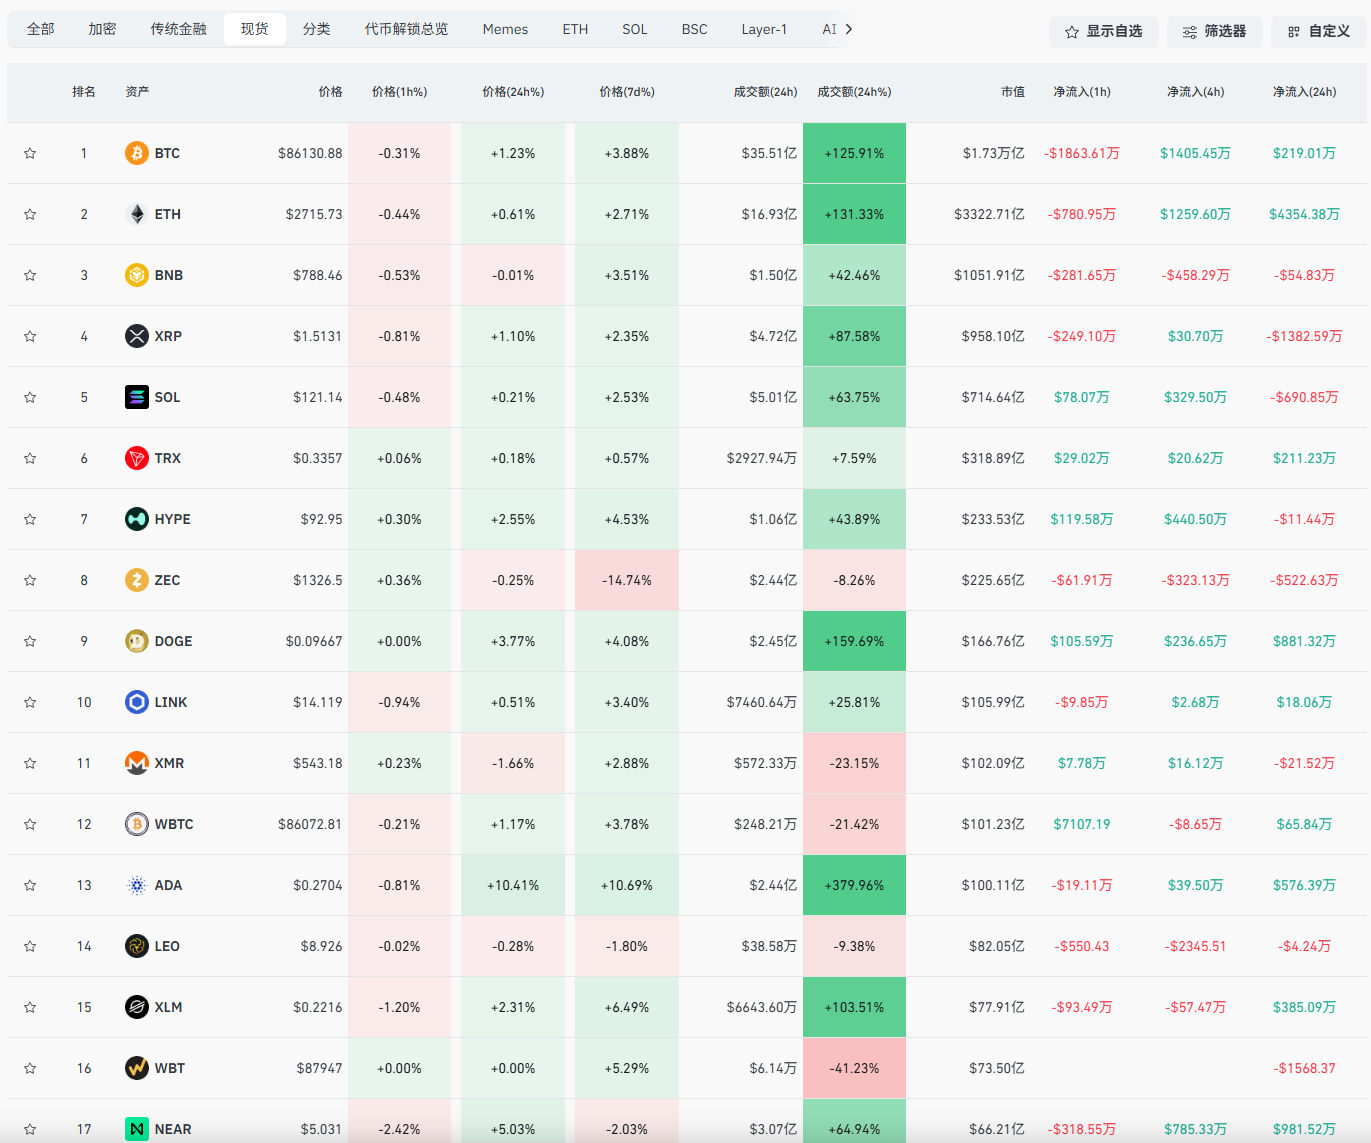1371x1143 pixels.
Task: Click the LINK coin icon
Action: 137,702
